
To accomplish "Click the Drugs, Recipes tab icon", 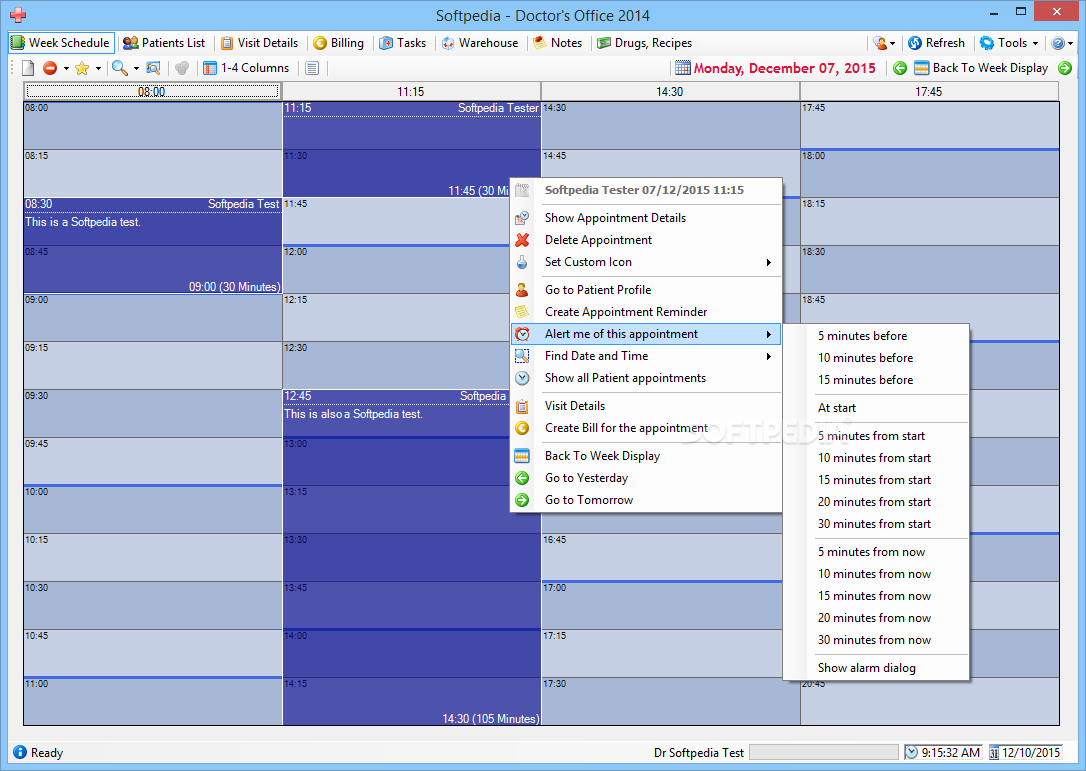I will (x=605, y=43).
